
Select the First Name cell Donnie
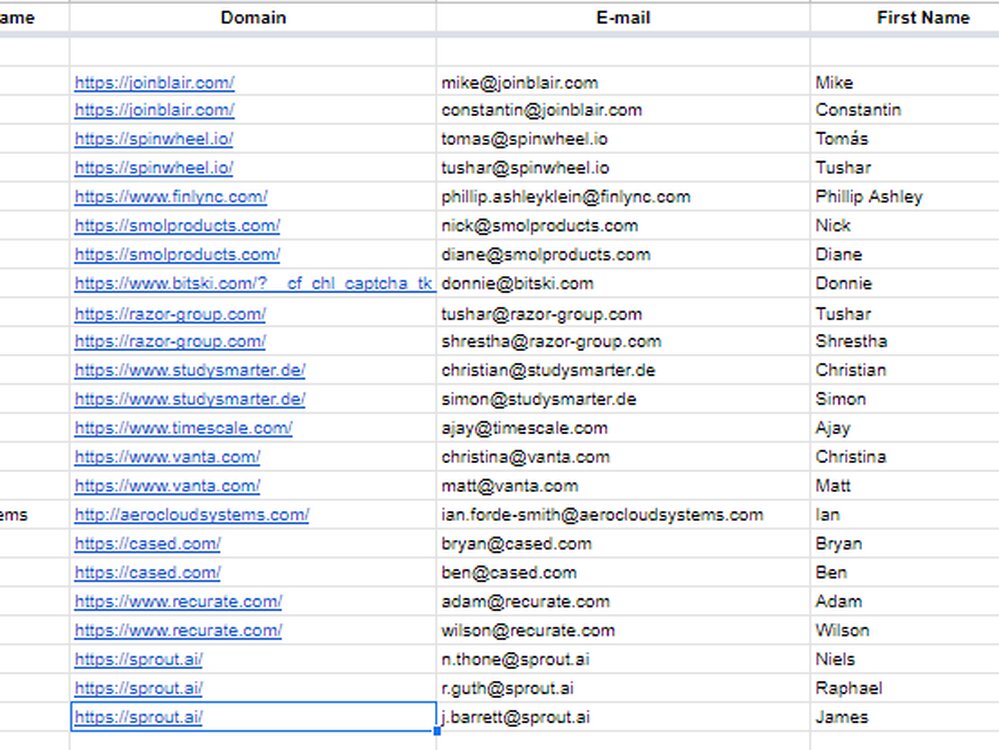pyautogui.click(x=905, y=284)
